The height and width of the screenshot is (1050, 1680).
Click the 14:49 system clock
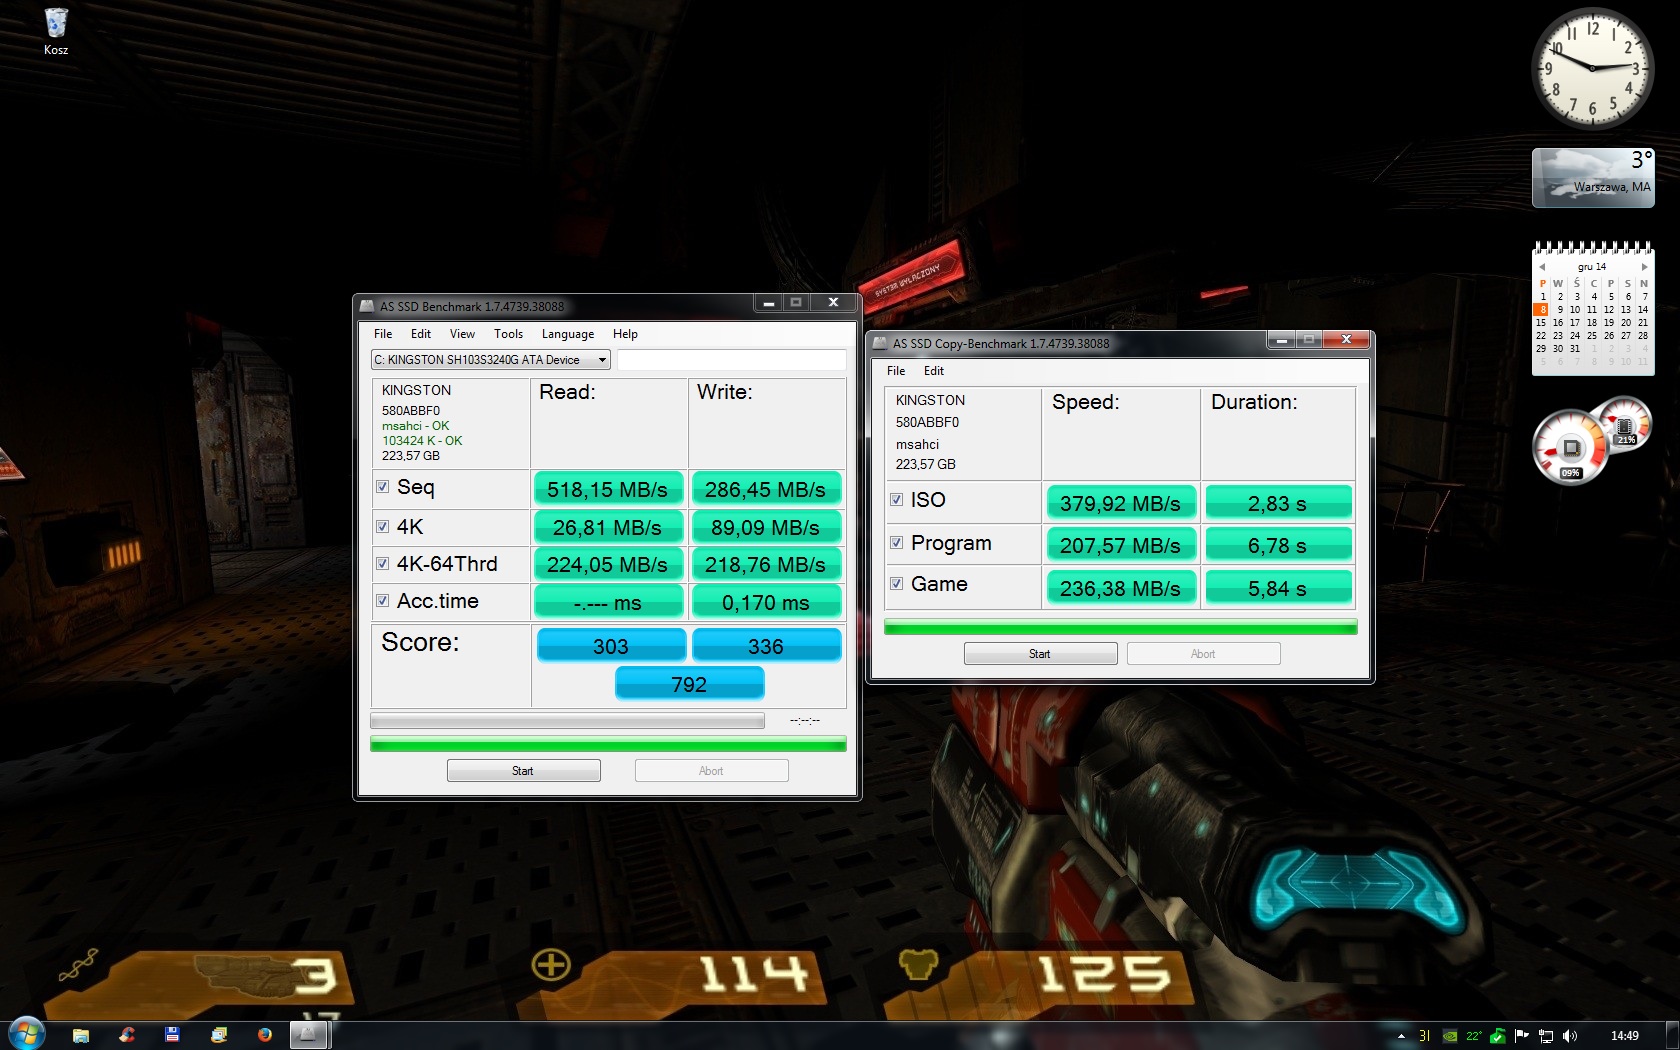pos(1625,1036)
